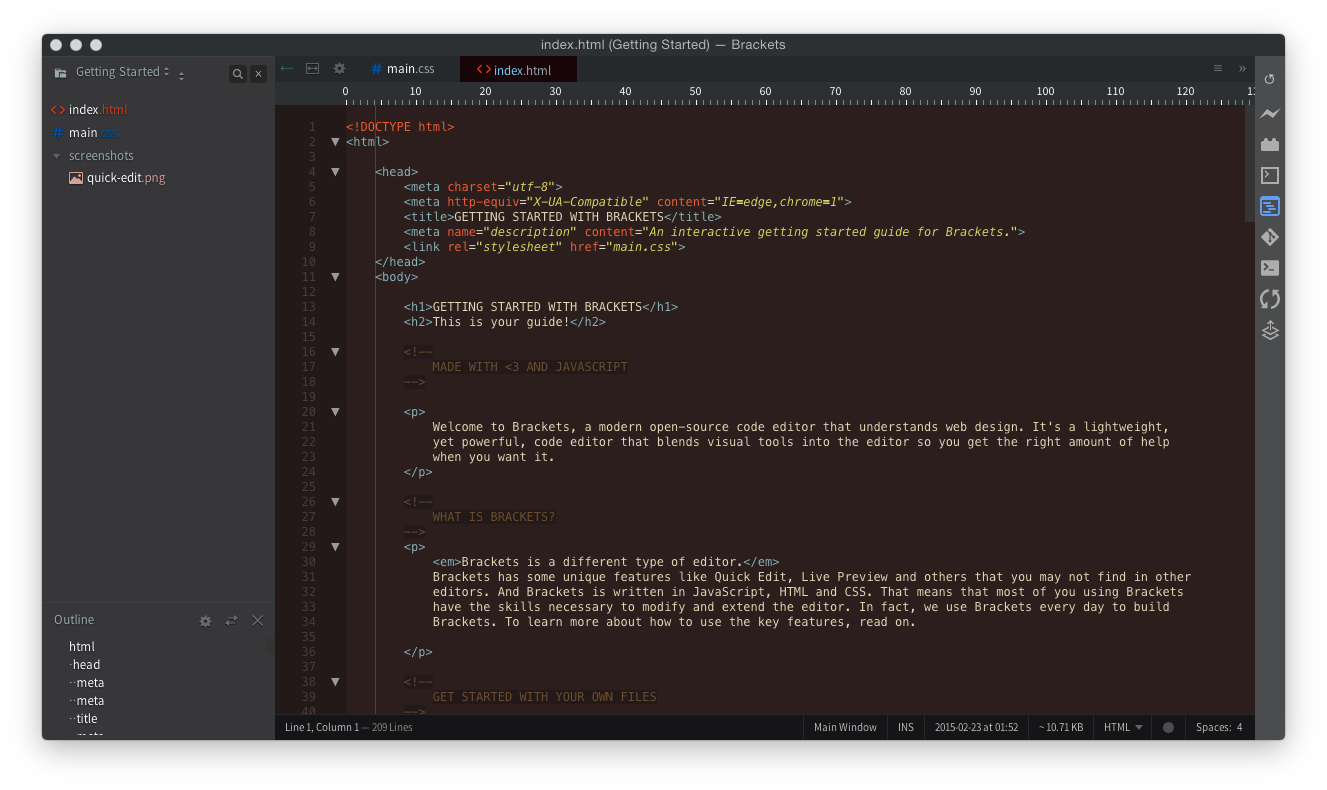Select title in the Outline panel
Screen dimensions: 1327x790
point(87,719)
